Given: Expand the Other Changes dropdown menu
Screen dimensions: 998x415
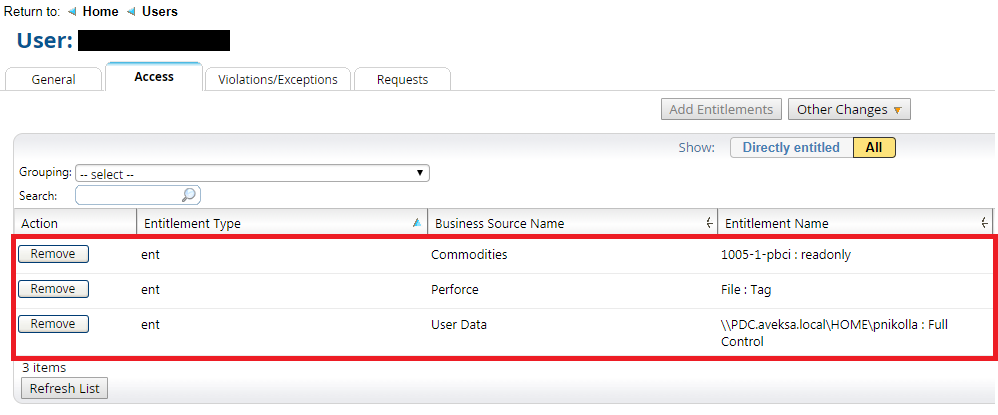Looking at the screenshot, I should coord(848,110).
